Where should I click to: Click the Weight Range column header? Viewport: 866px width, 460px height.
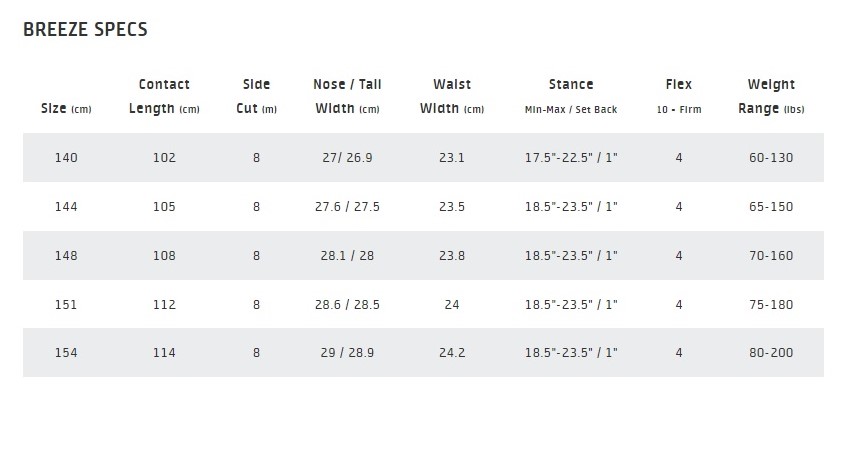click(x=771, y=96)
